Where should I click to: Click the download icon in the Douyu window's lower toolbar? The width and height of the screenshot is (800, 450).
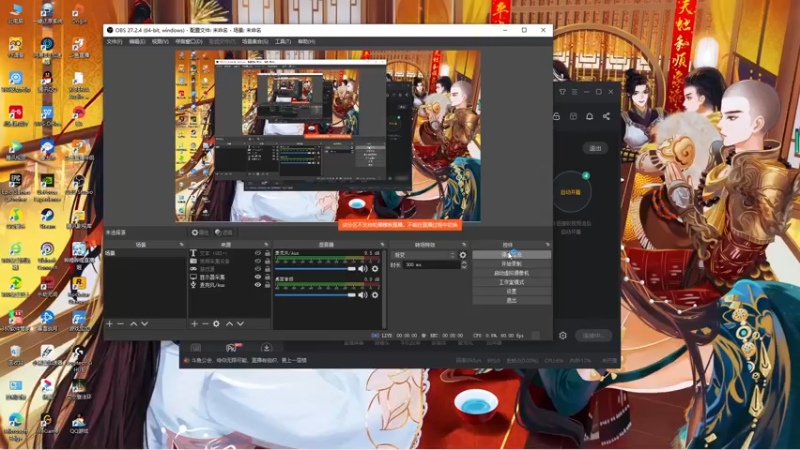266,348
